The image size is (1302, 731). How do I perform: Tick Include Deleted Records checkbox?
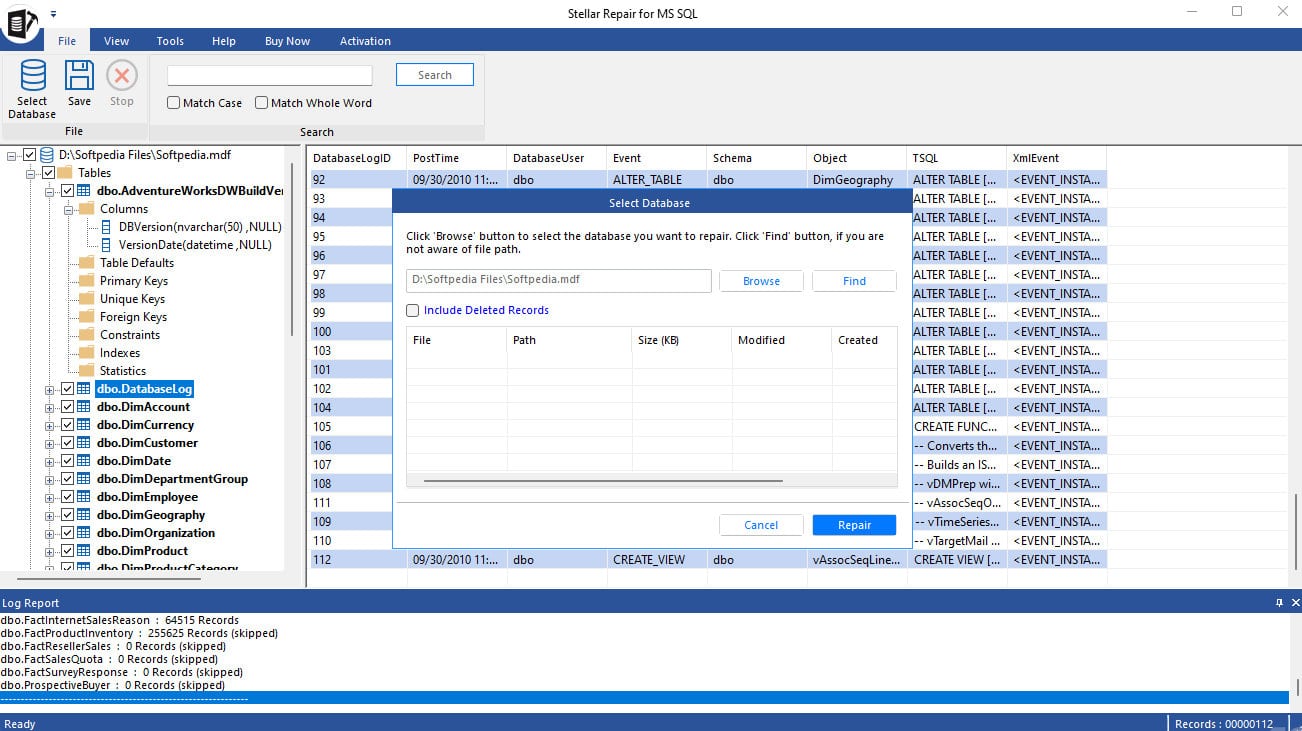412,311
